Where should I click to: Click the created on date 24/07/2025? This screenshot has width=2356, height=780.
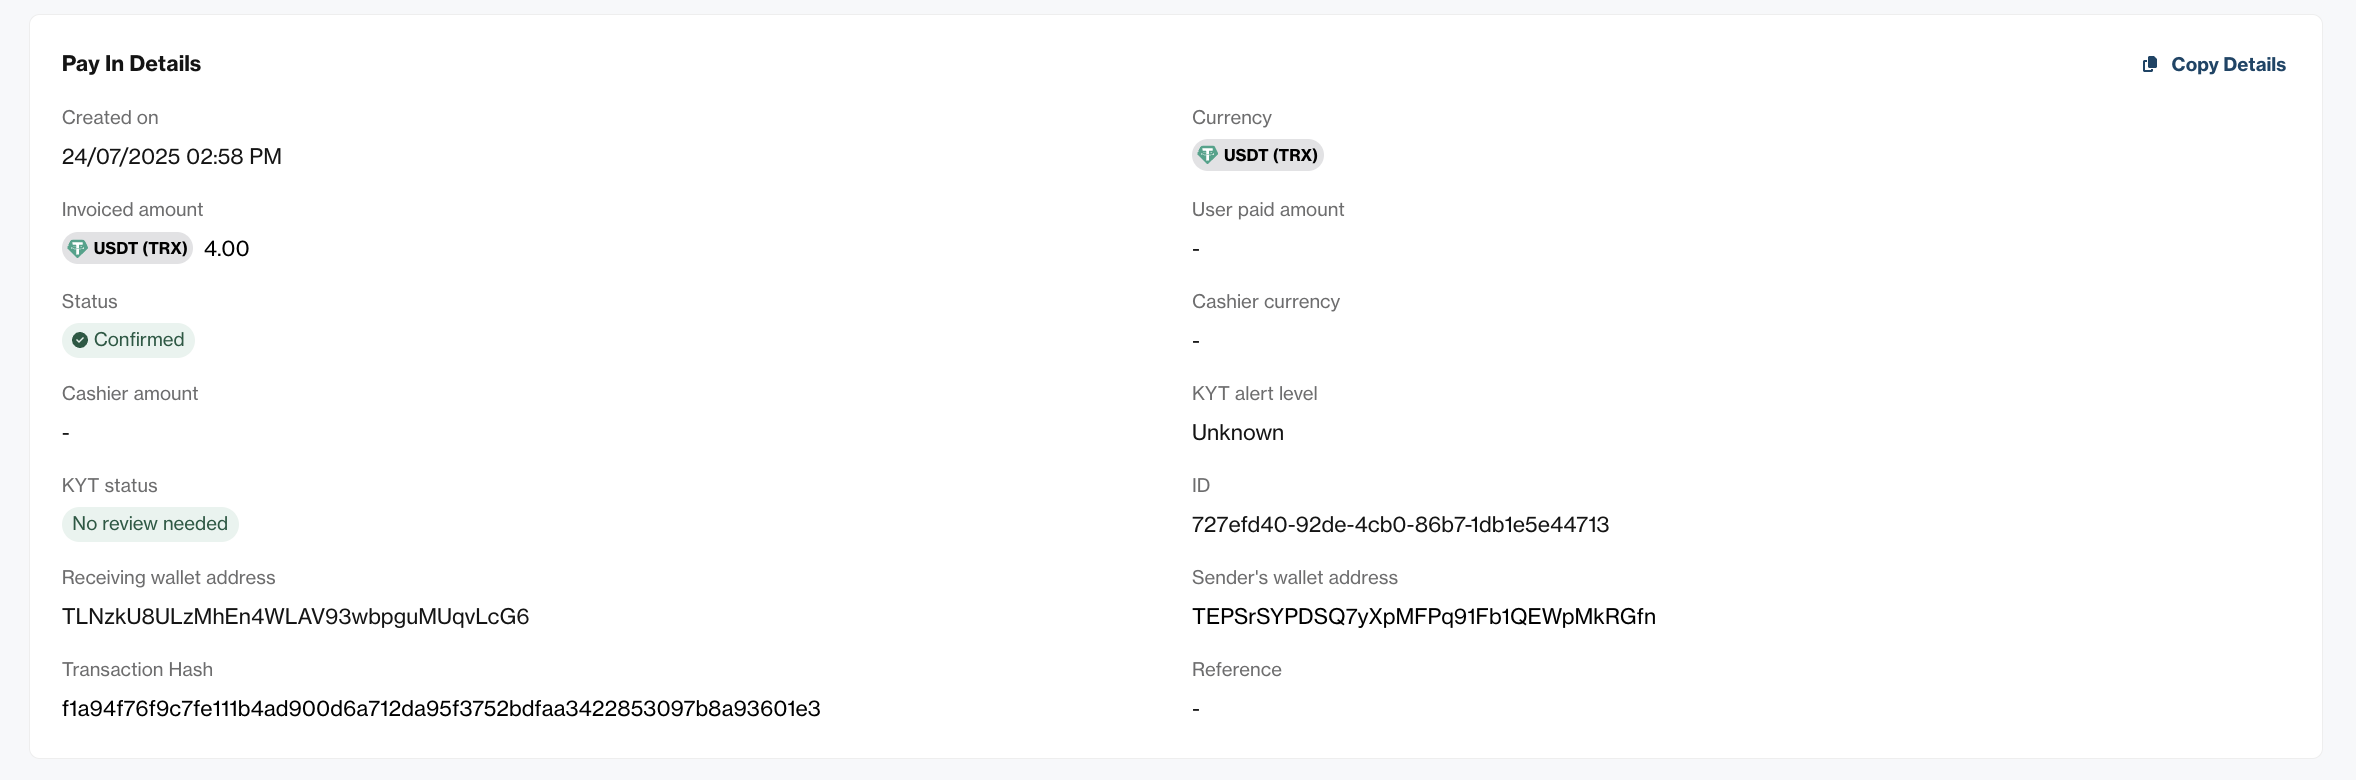[x=172, y=157]
